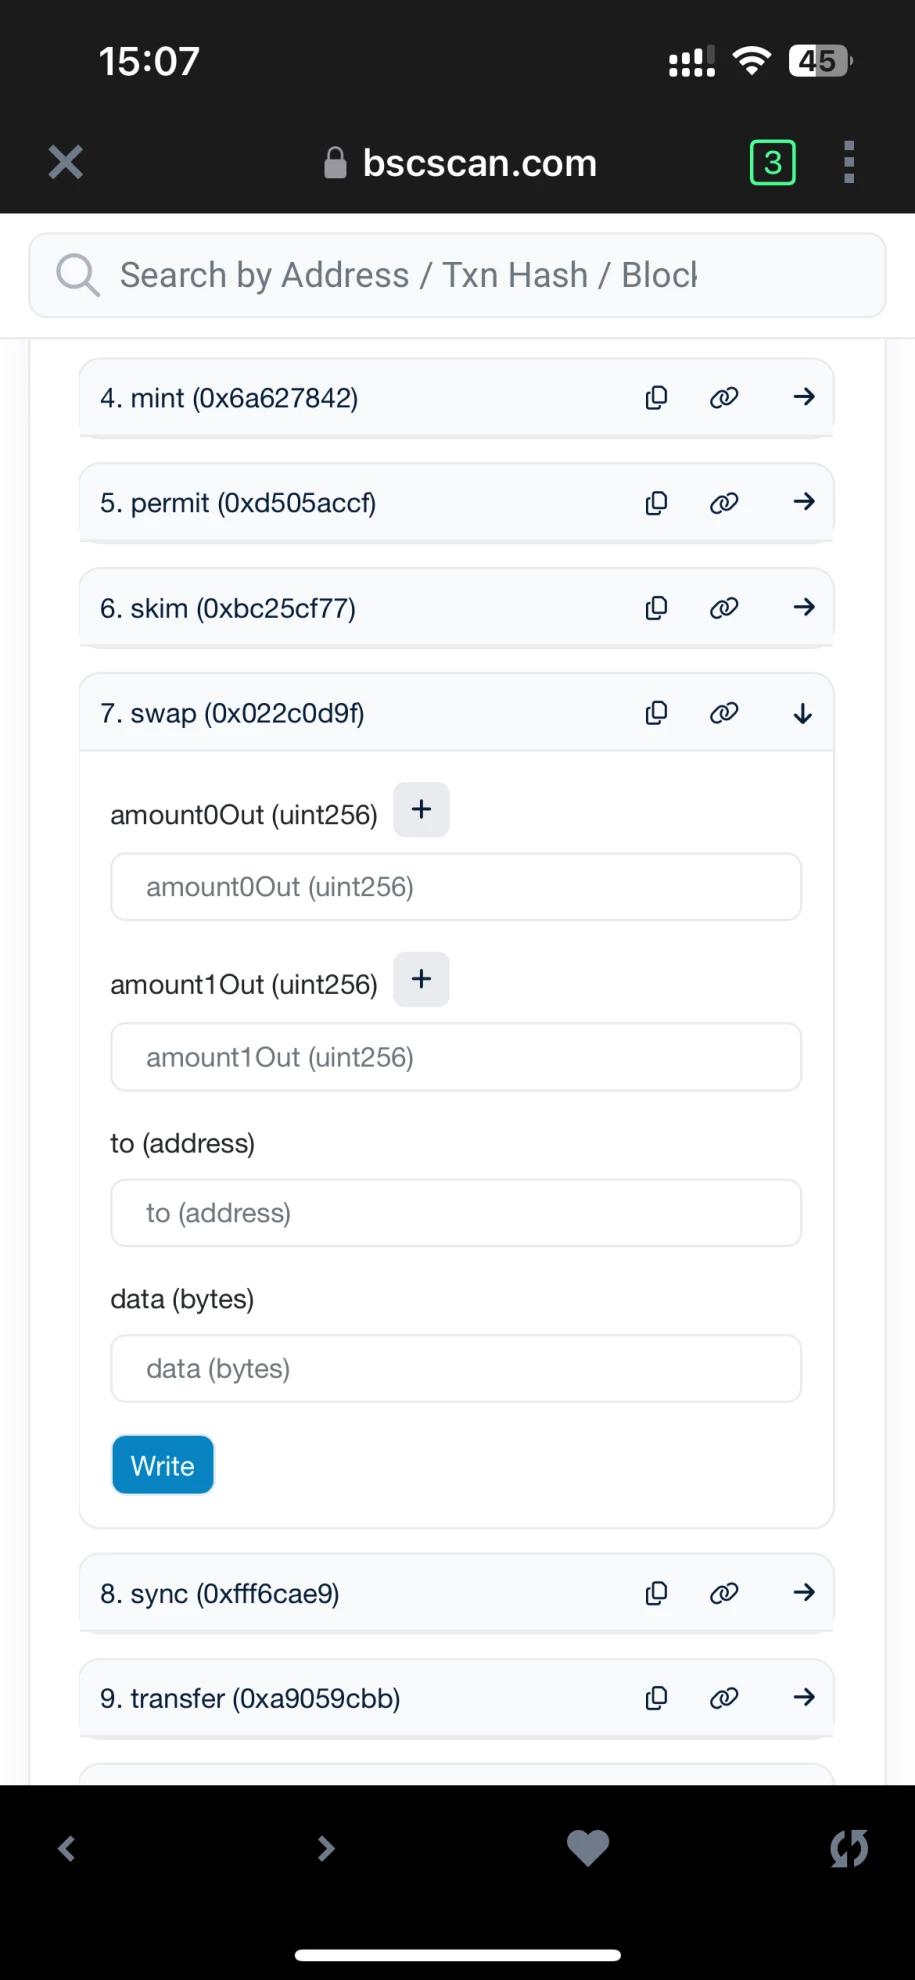915x1980 pixels.
Task: Collapse the 7. swap function
Action: 803,714
